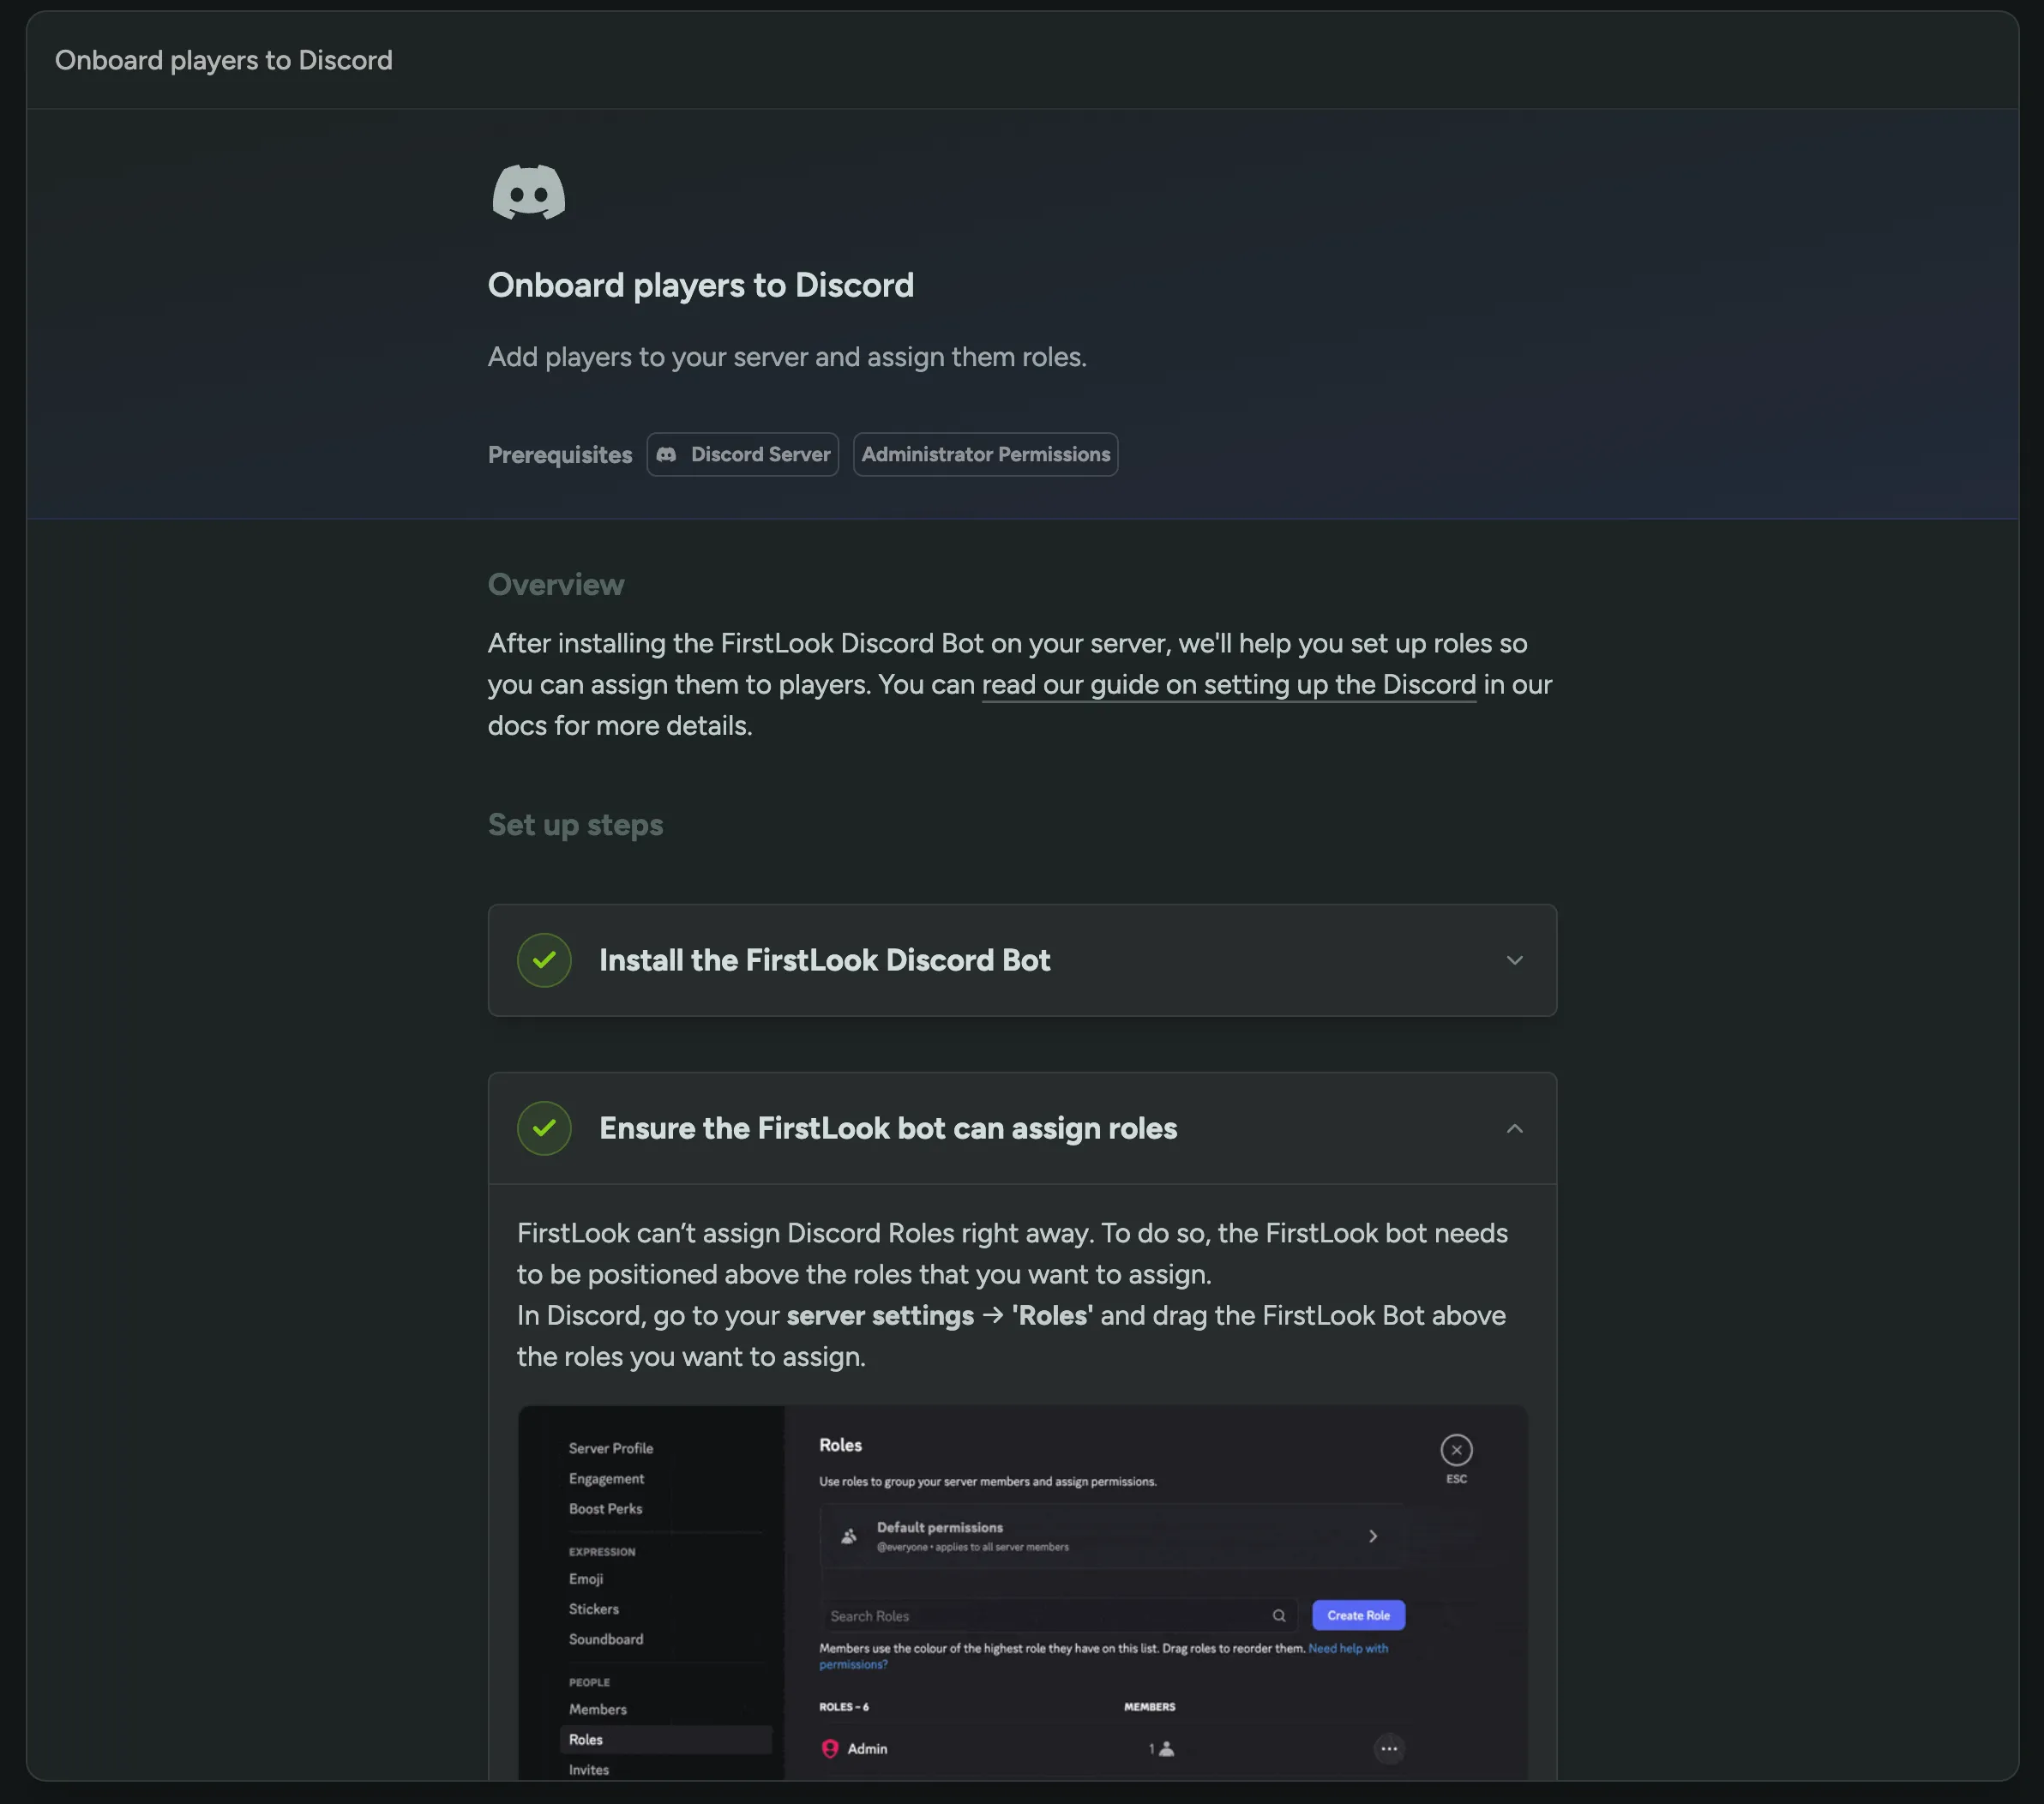Click the Discord Server prerequisite badge icon
This screenshot has height=1804, width=2044.
click(668, 454)
